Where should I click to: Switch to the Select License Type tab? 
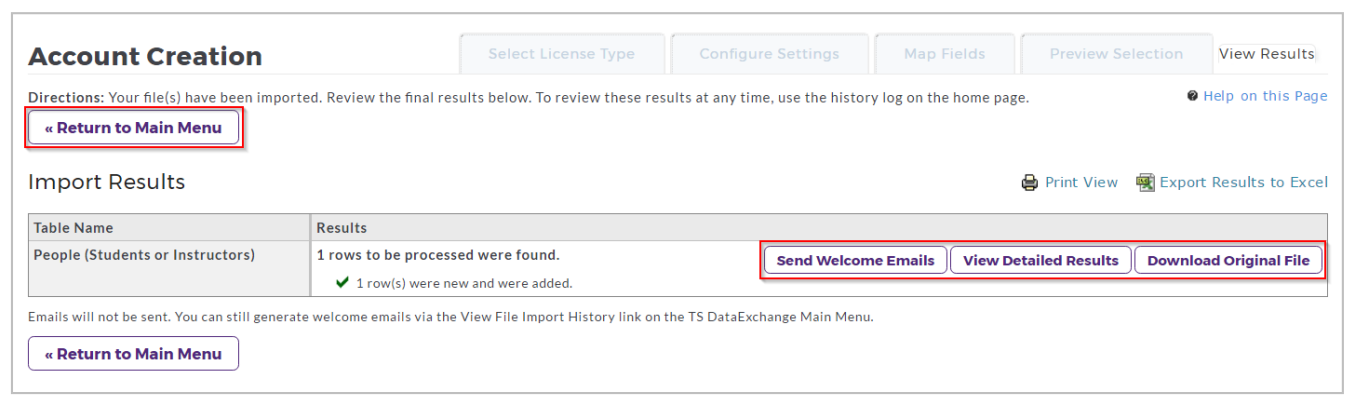coord(561,54)
